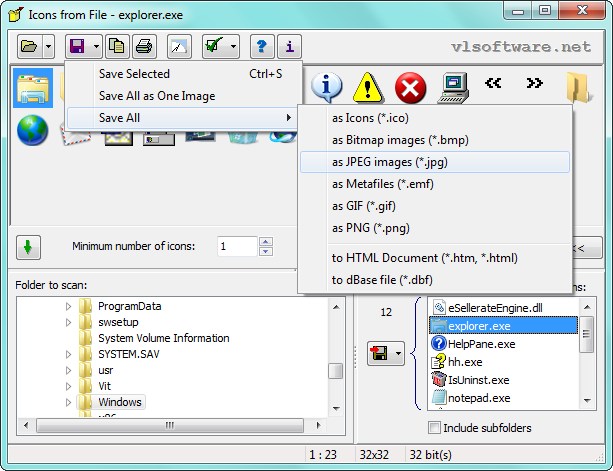Screen dimensions: 613x471
Task: Open the checkmark button dropdown arrow
Action: tap(233, 47)
